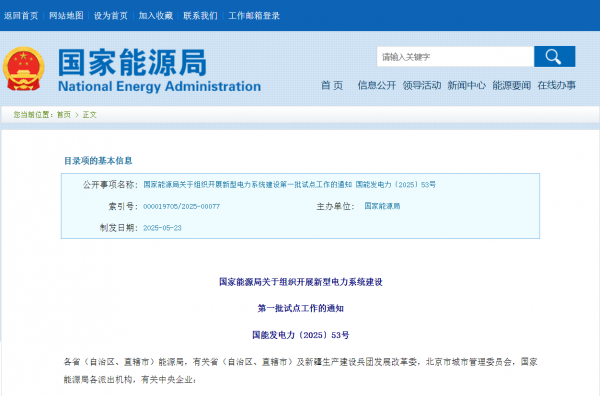Screen dimensions: 600x396
Task: Click the 国家能源局 site title text
Action: [x=132, y=63]
